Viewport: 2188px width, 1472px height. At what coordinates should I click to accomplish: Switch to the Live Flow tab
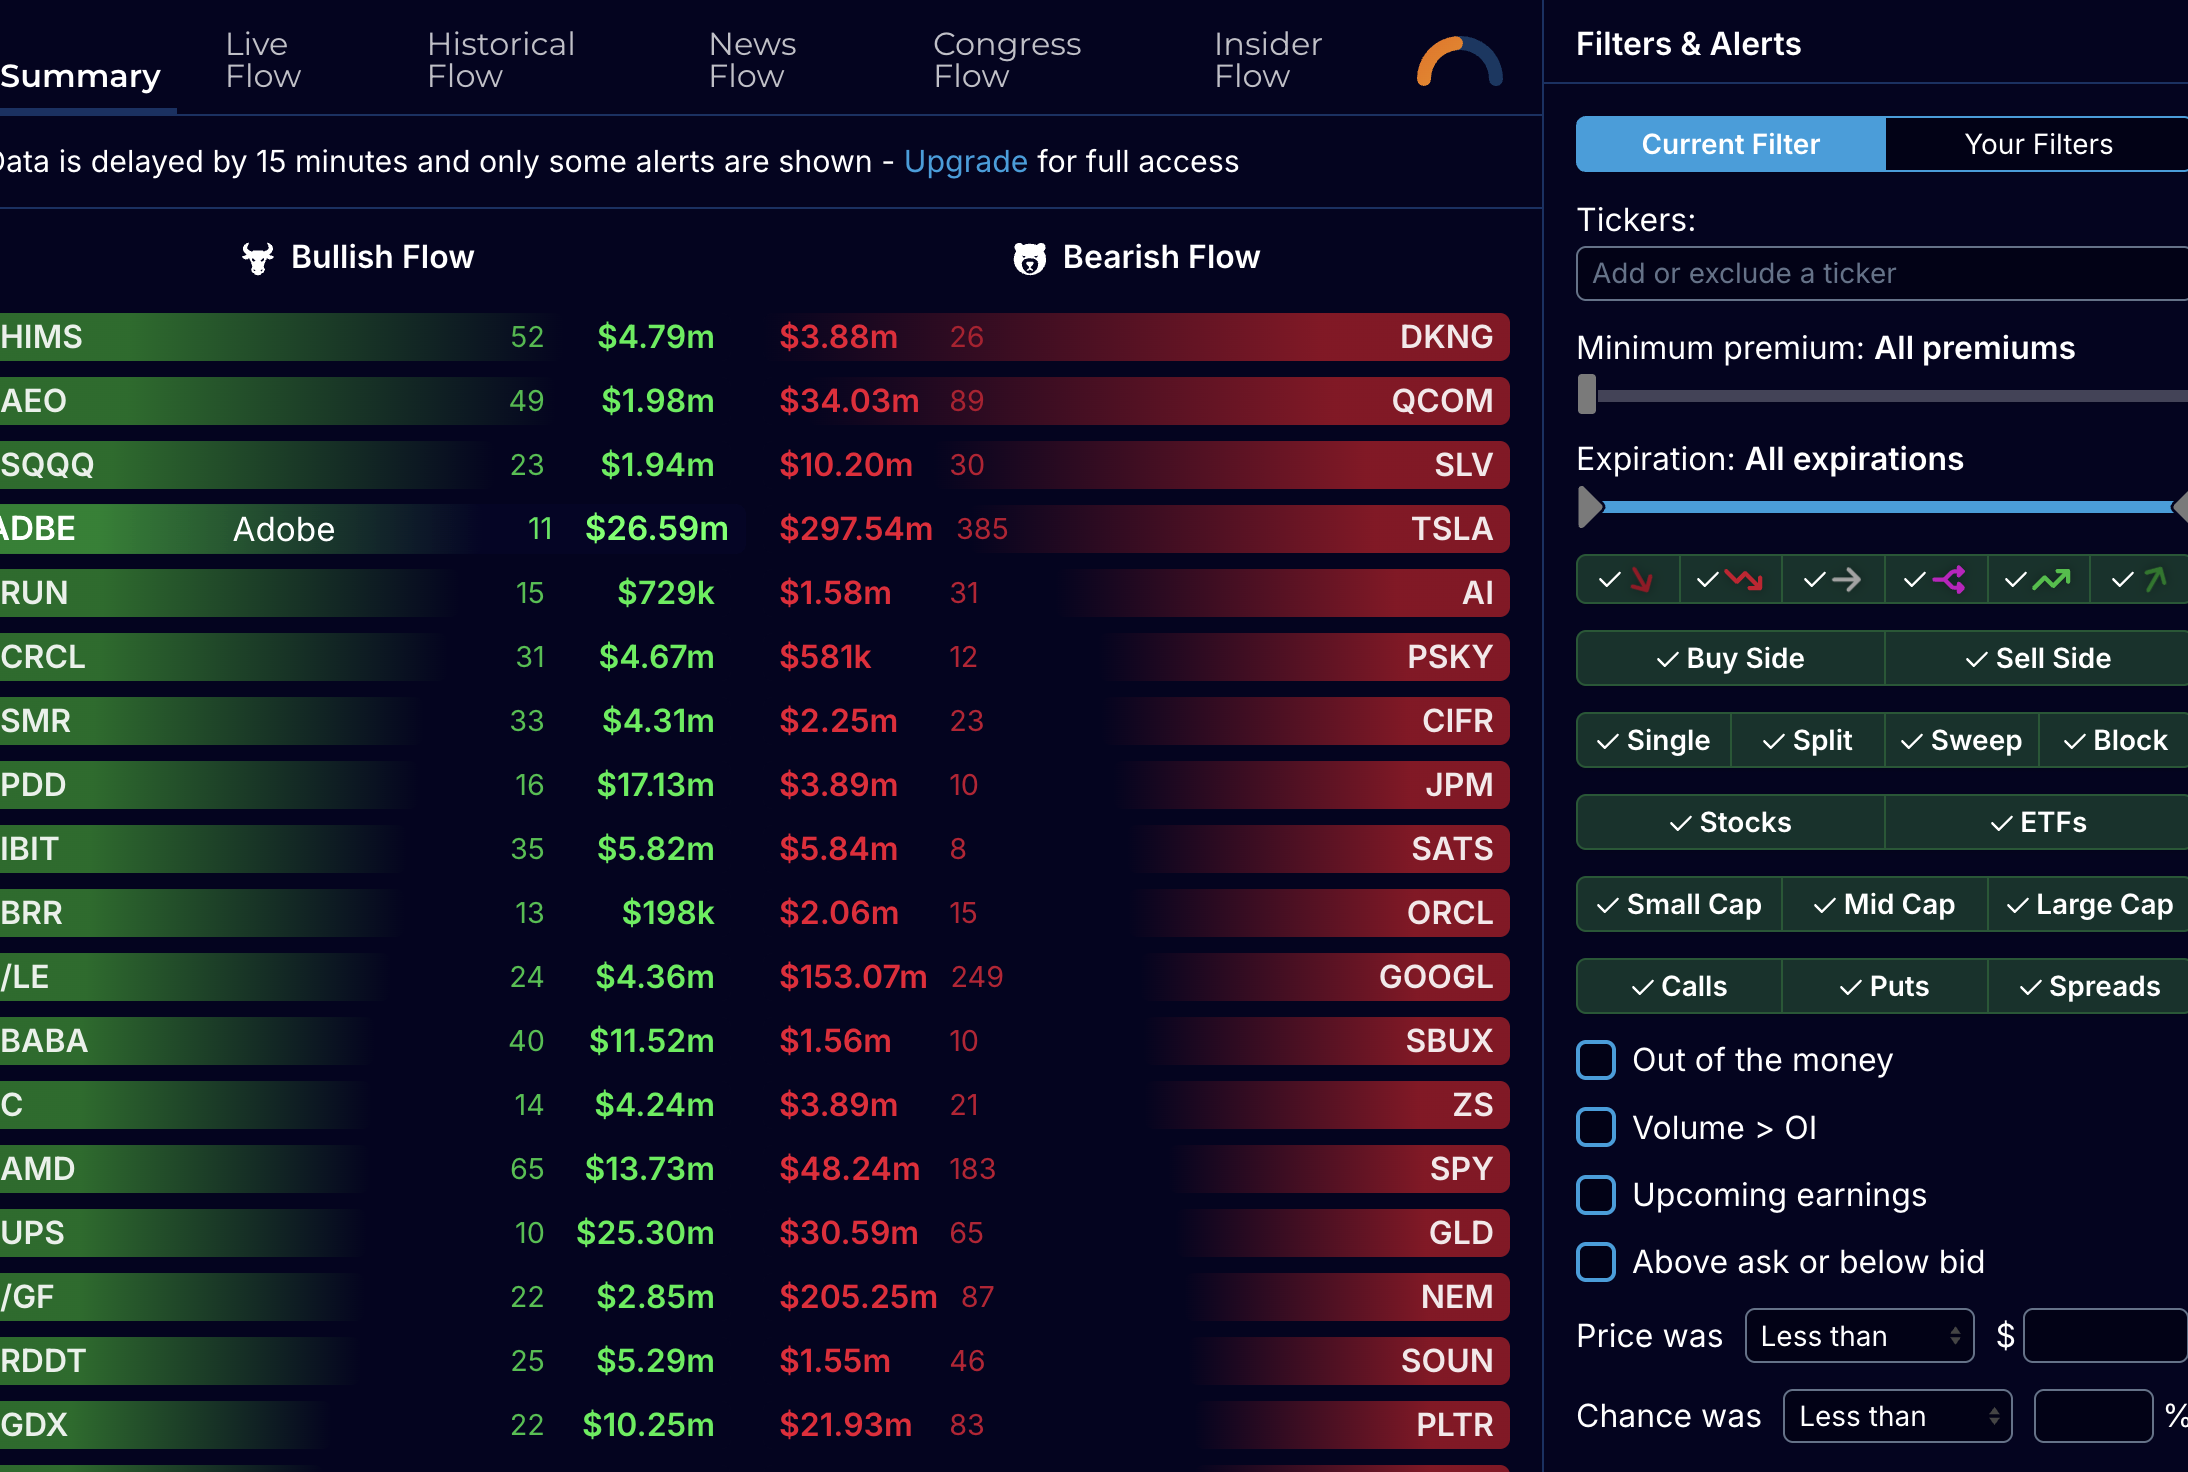click(x=263, y=60)
